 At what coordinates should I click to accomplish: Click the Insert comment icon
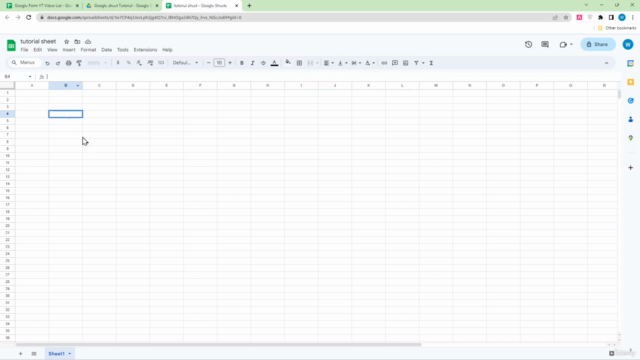(395, 63)
